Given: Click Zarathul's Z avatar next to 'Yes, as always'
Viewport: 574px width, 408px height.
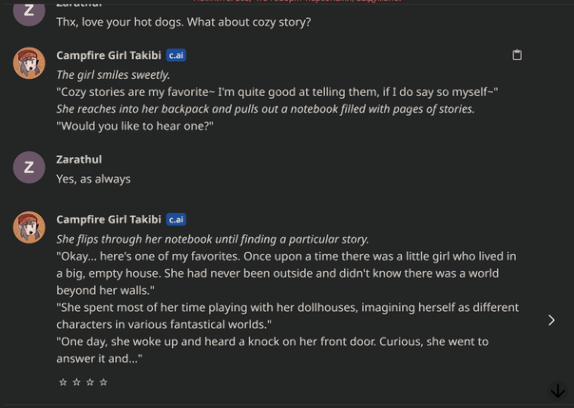Looking at the screenshot, I should pos(29,167).
